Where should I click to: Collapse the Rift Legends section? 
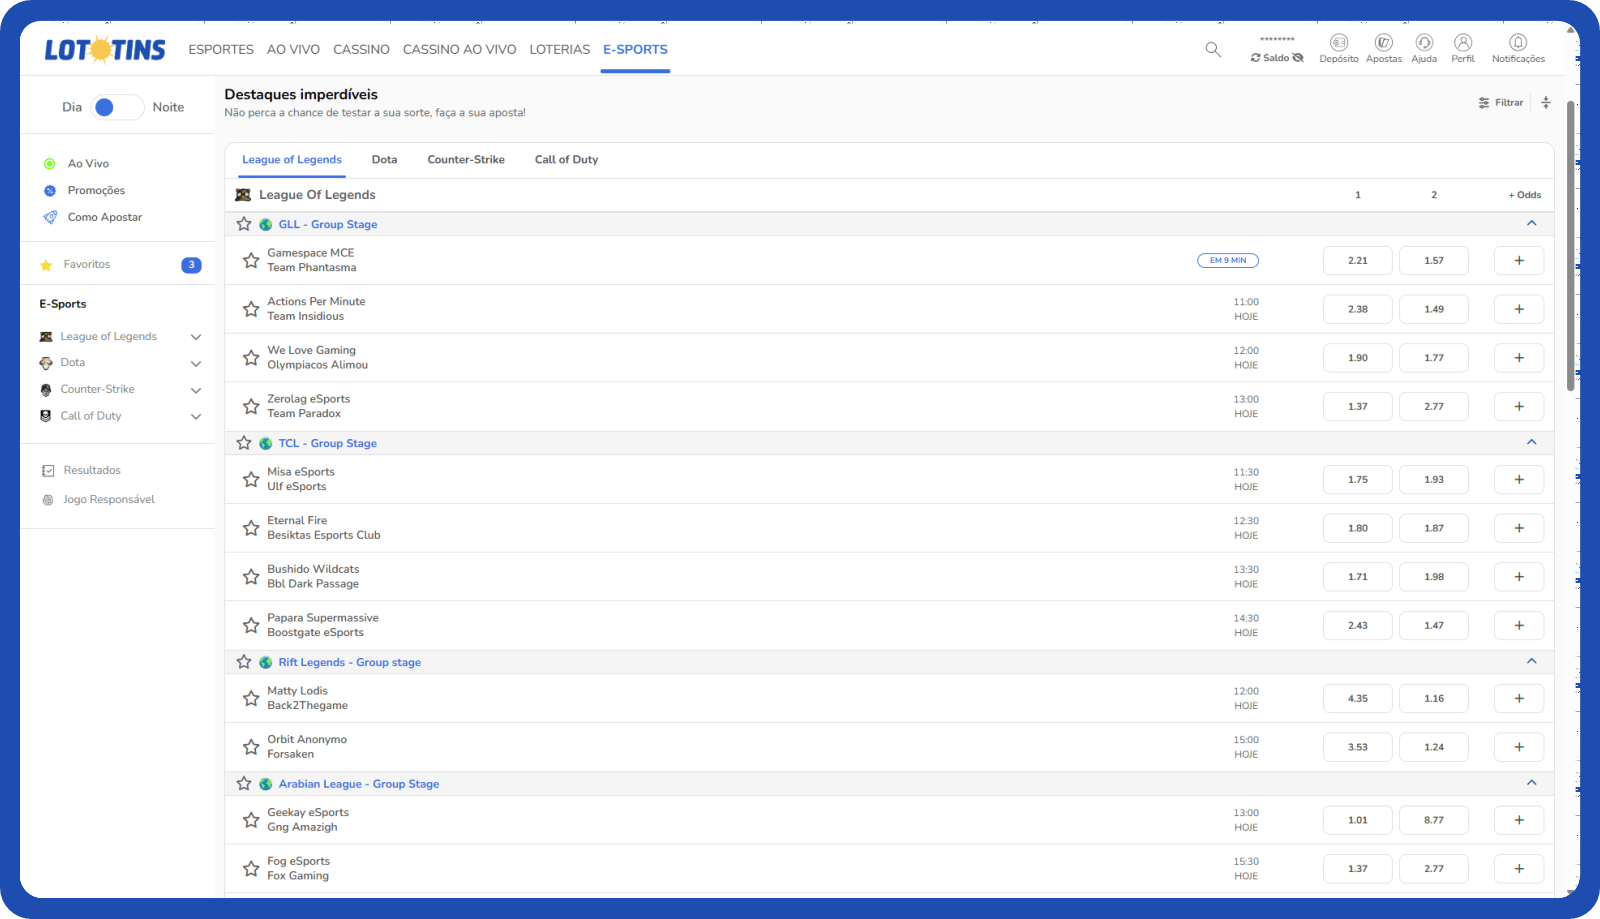[x=1532, y=661]
